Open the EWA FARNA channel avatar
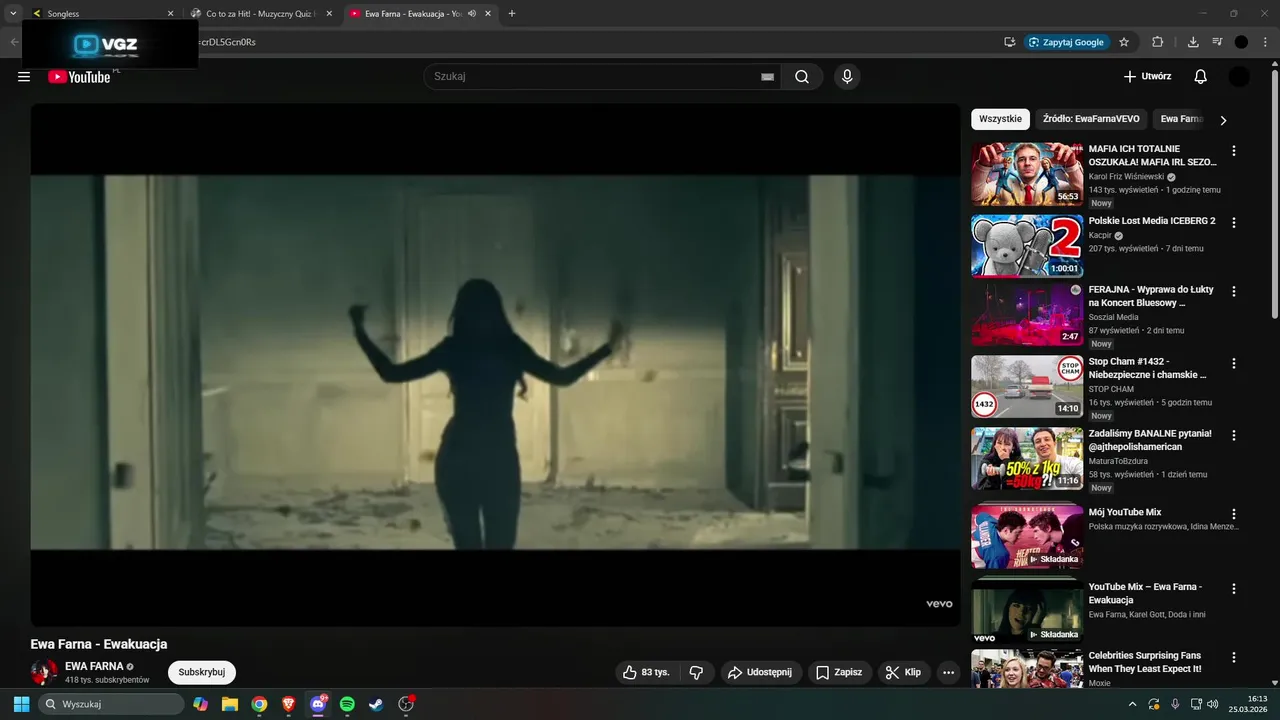 click(x=44, y=672)
